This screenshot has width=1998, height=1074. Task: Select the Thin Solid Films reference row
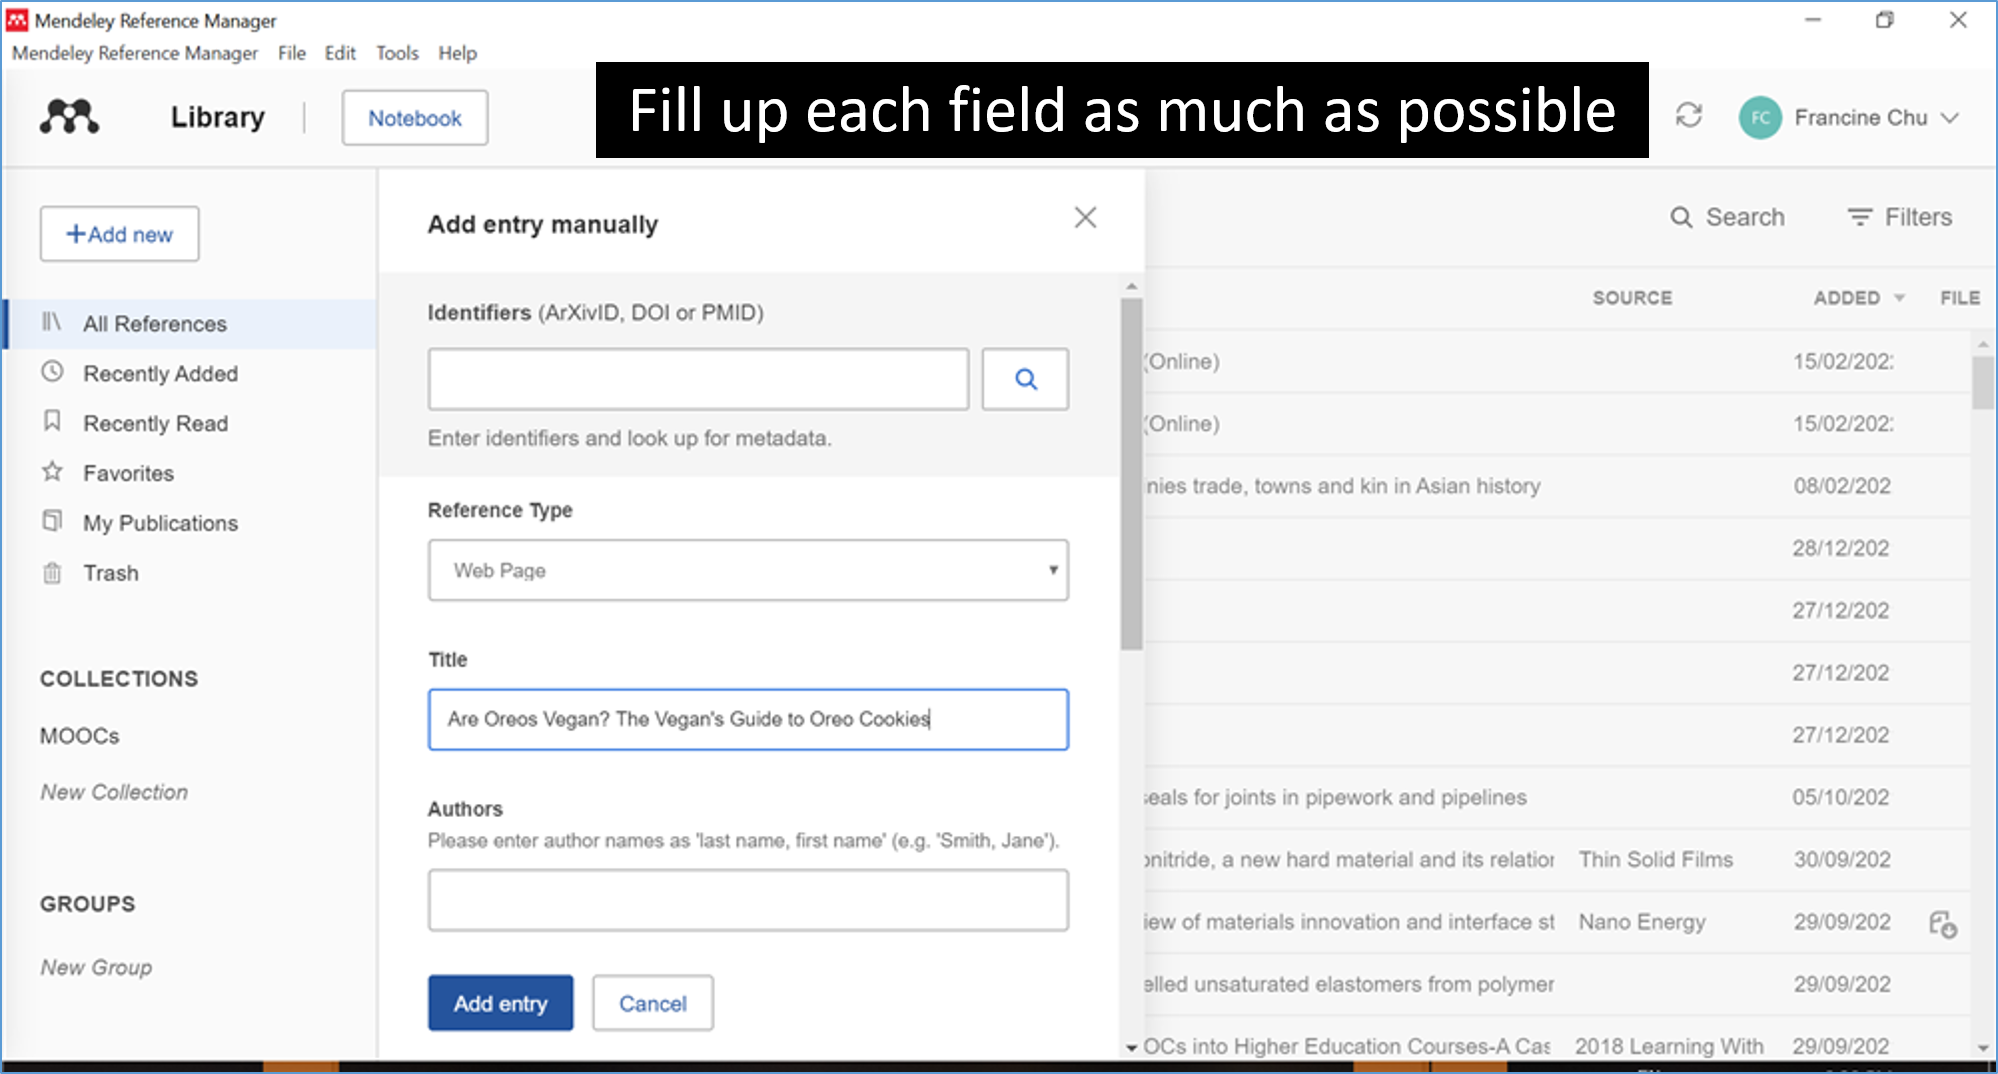pyautogui.click(x=1558, y=860)
